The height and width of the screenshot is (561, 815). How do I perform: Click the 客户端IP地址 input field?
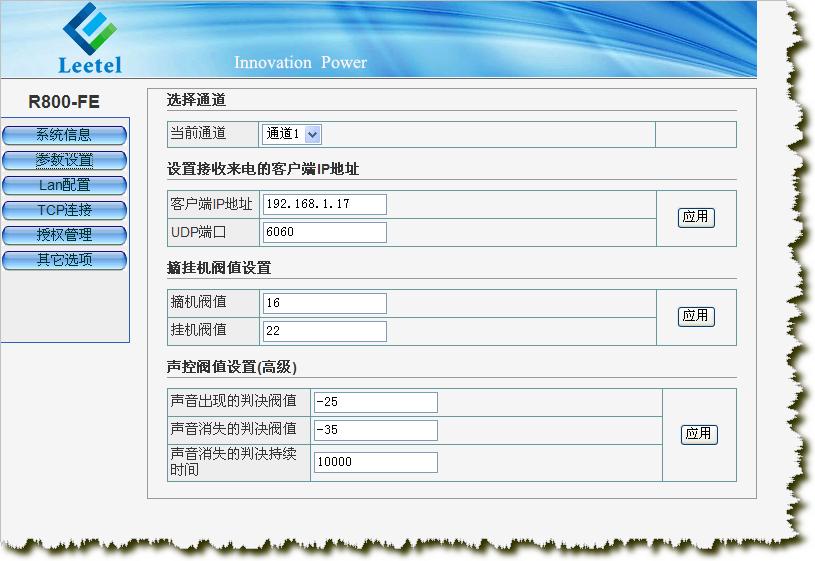tap(324, 204)
